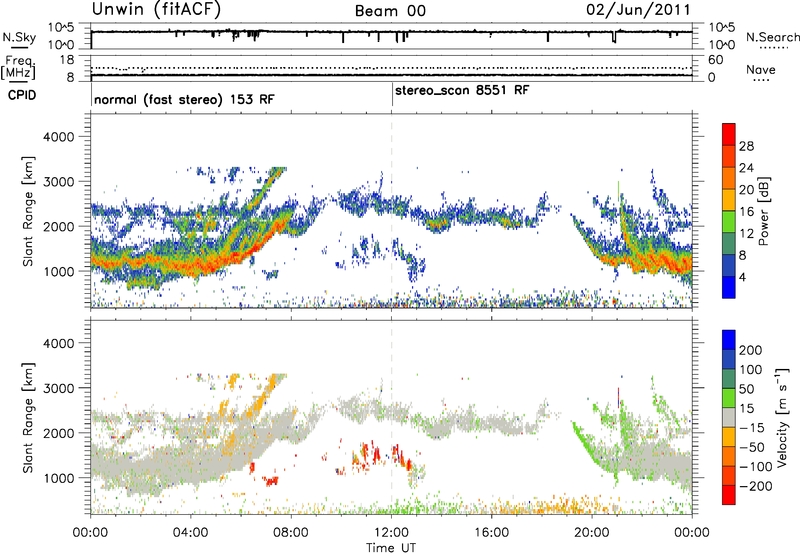This screenshot has height=554, width=800.
Task: Click the '50' tick on the velocity colorbar
Action: pos(746,389)
